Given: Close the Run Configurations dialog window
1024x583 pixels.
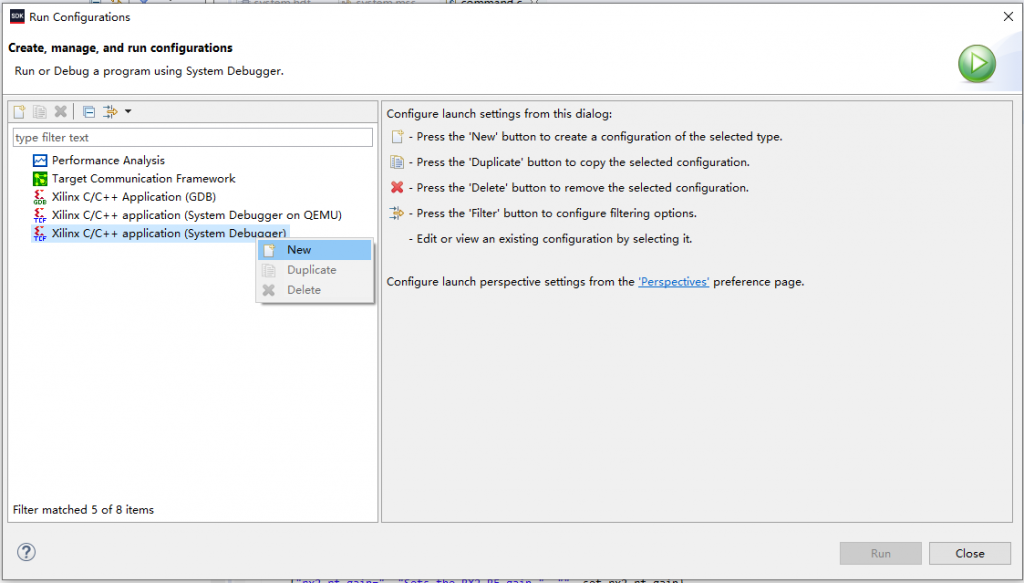Looking at the screenshot, I should pos(1008,16).
